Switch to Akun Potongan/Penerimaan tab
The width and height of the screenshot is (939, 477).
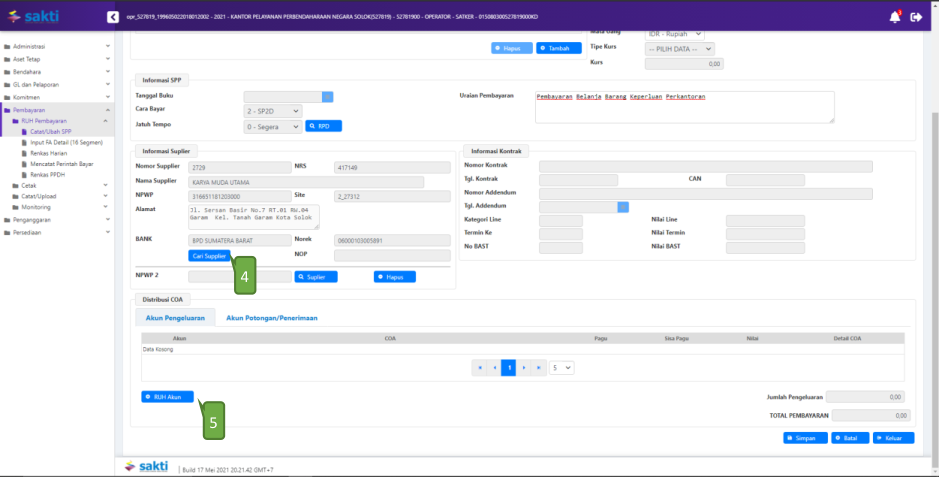pos(272,318)
